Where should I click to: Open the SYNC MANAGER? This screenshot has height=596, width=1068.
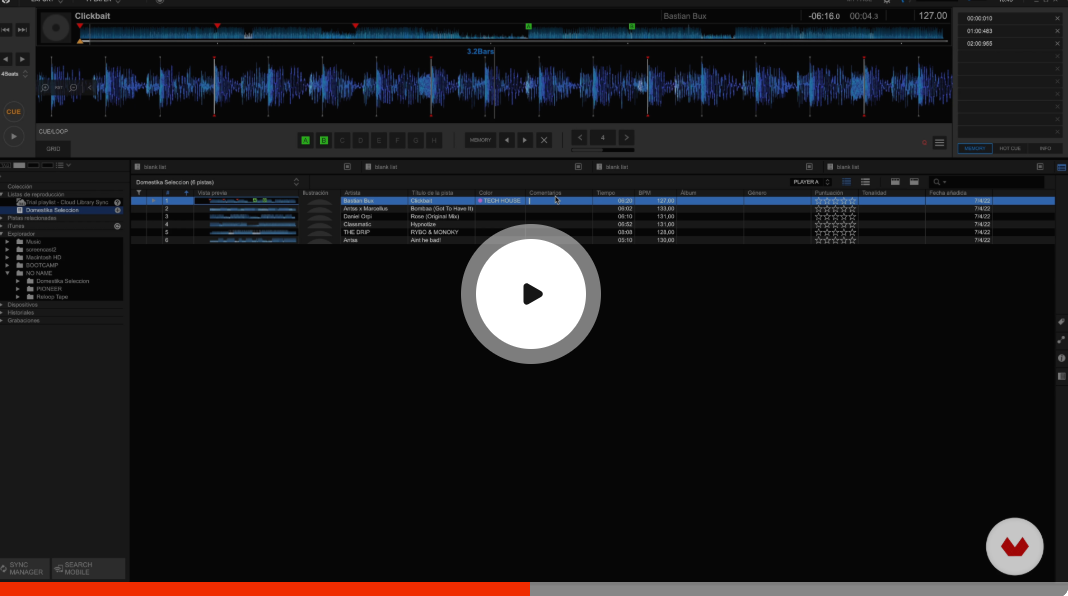[25, 568]
